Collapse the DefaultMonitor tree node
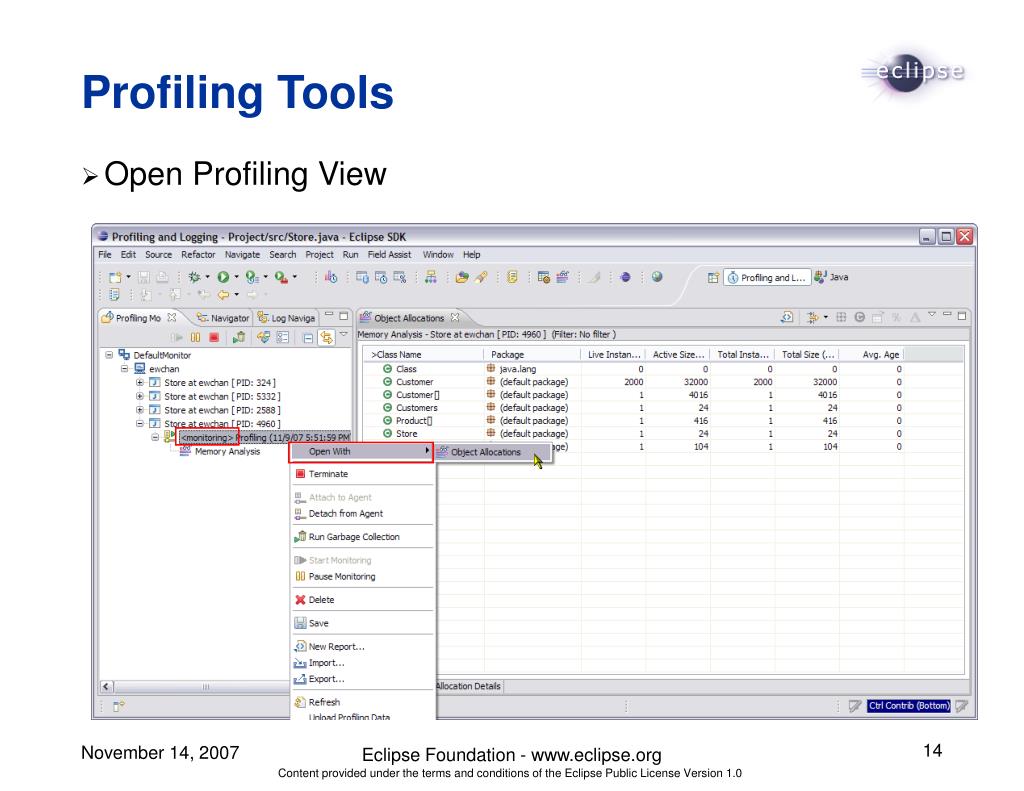 (109, 355)
